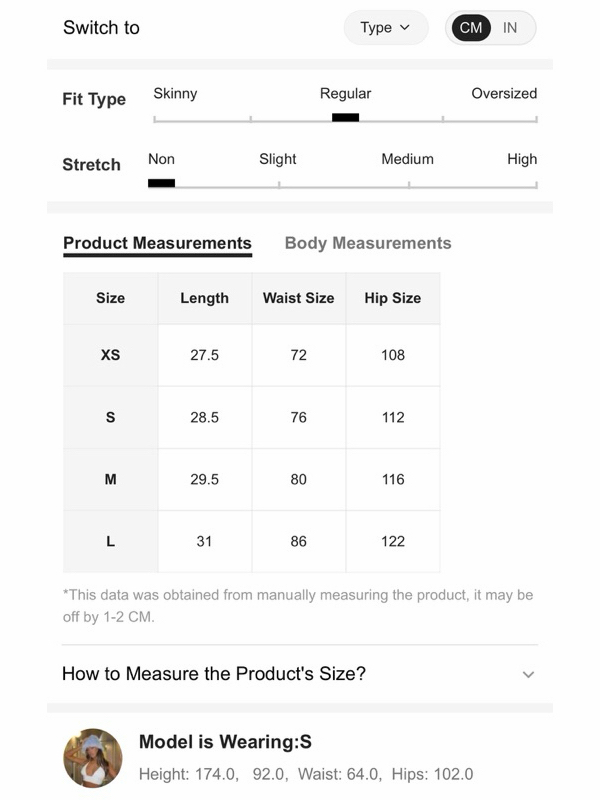The height and width of the screenshot is (800, 600).
Task: Click the model's profile photo thumbnail
Action: click(x=93, y=758)
